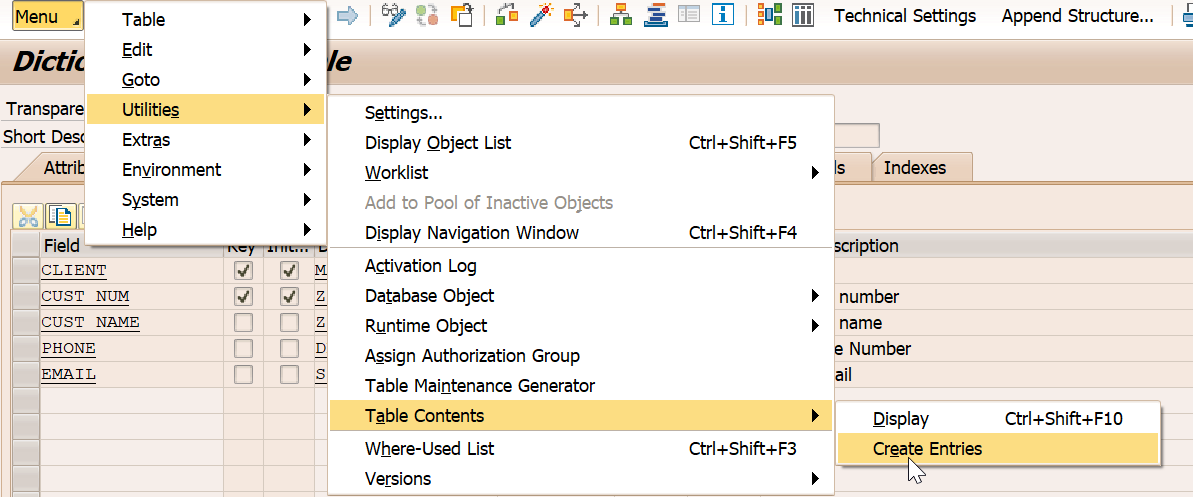The height and width of the screenshot is (497, 1193).
Task: Enable Key checkbox for PHONE row
Action: 243,349
